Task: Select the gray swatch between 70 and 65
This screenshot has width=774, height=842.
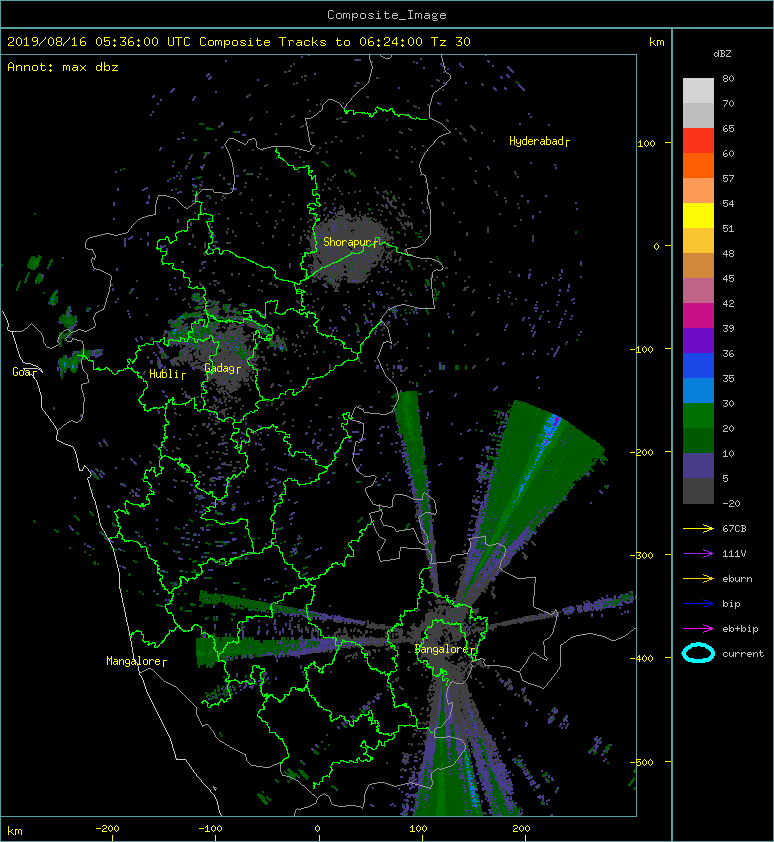Action: coord(698,115)
